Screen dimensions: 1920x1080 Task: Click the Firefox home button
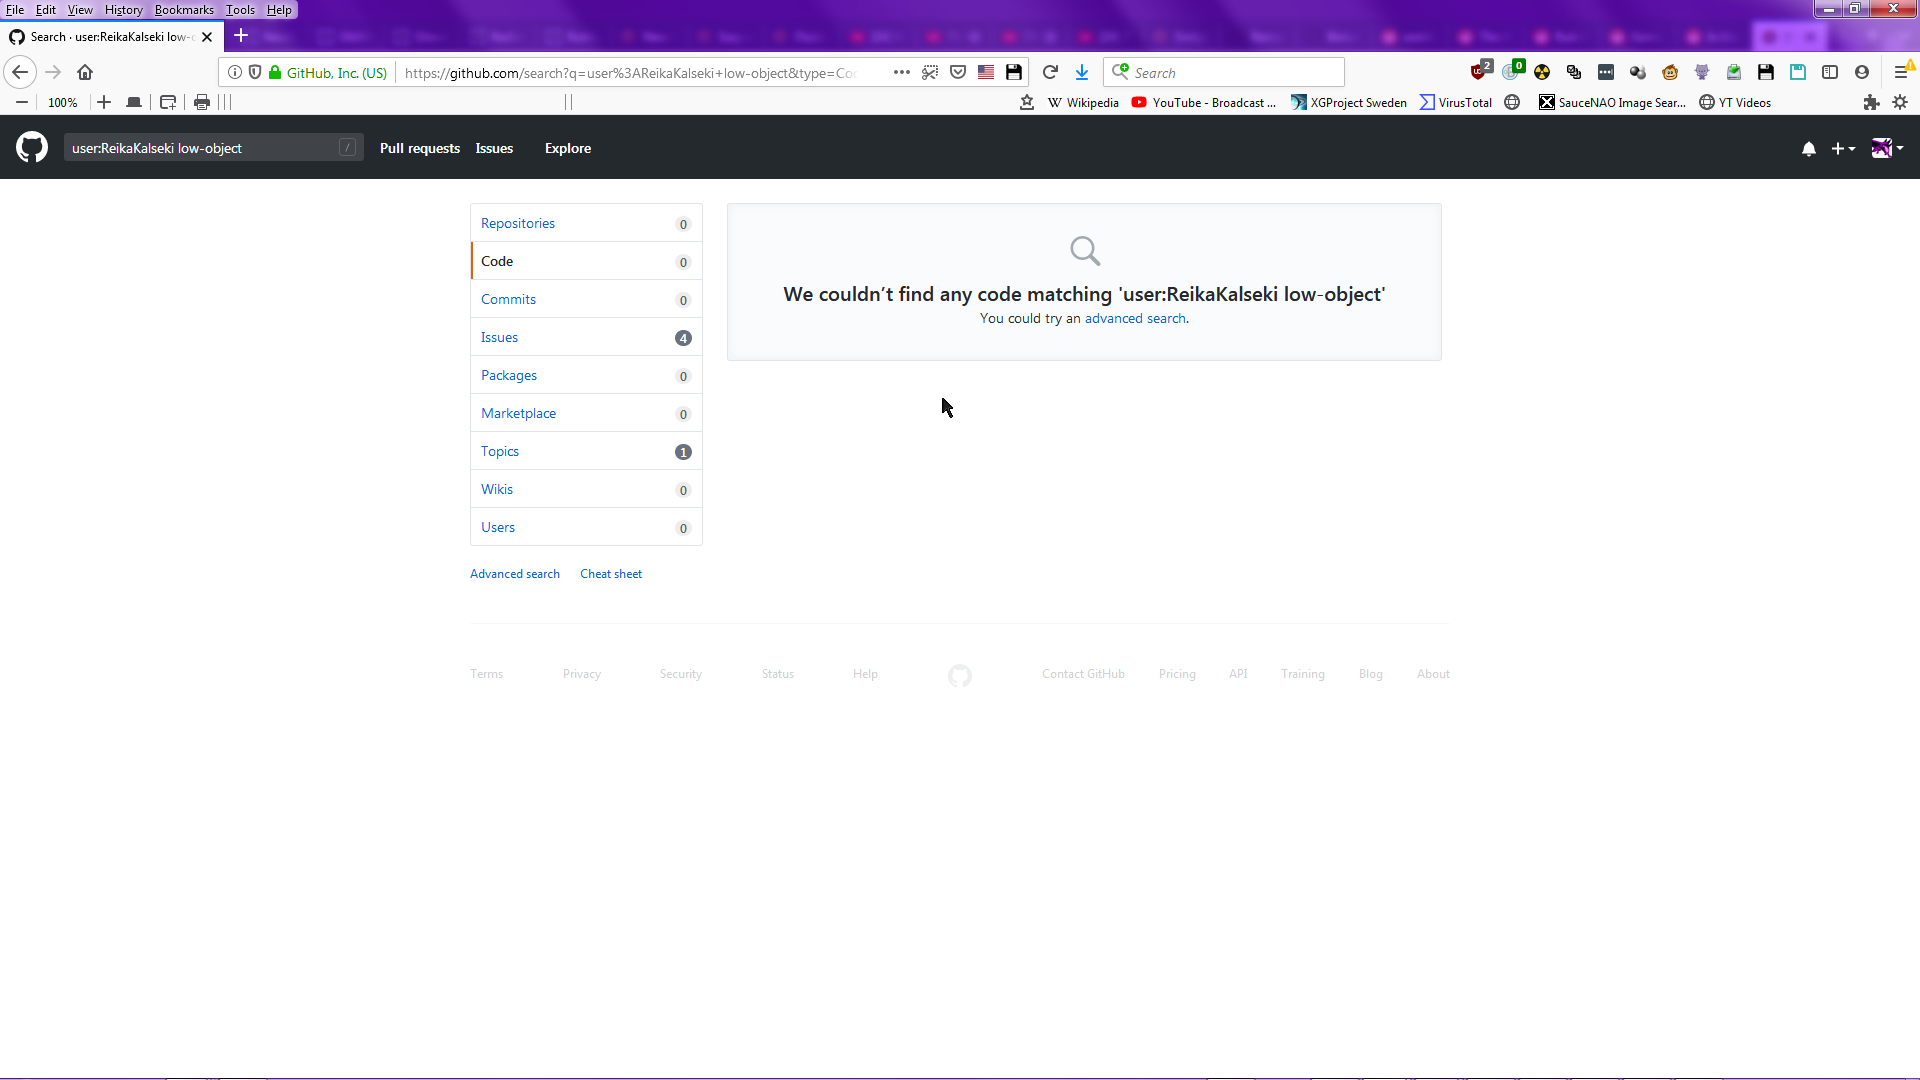(x=85, y=72)
